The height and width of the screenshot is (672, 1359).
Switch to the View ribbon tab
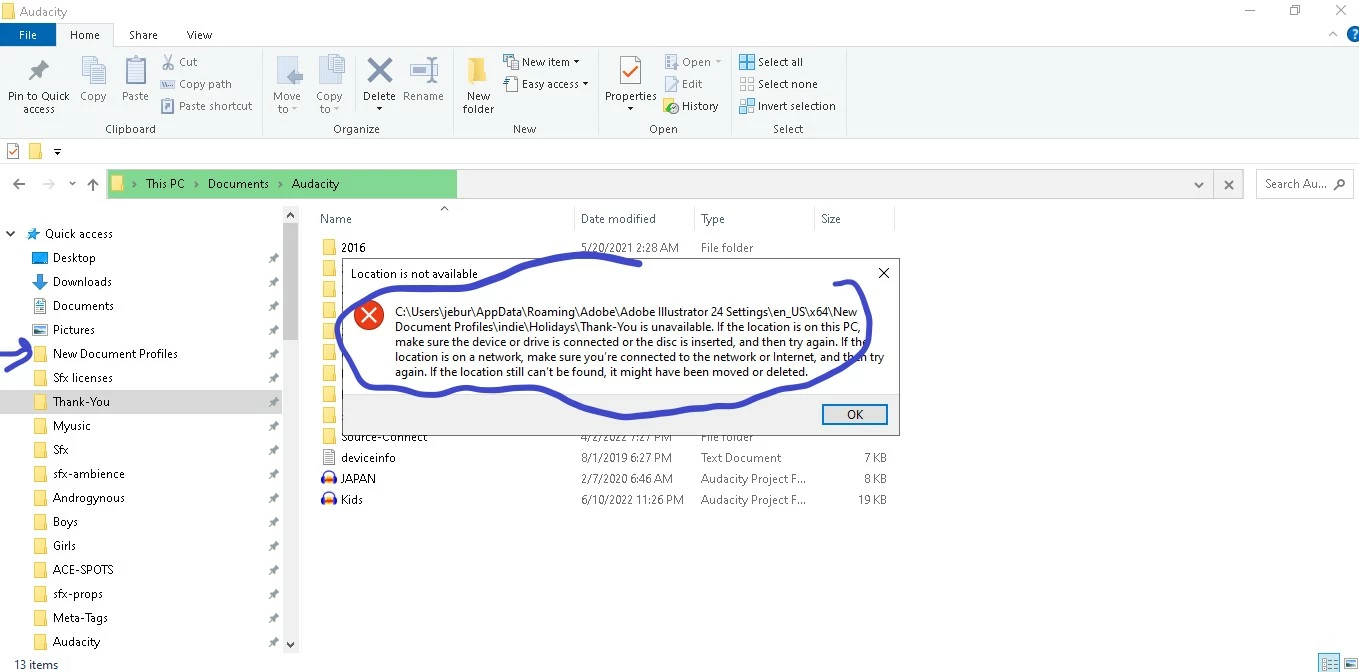tap(199, 35)
